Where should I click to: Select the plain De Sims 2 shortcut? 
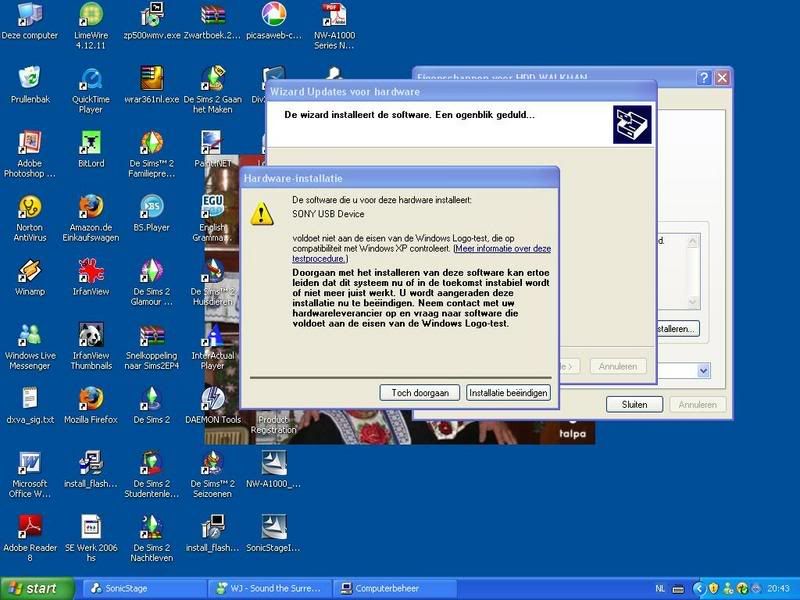coord(152,406)
